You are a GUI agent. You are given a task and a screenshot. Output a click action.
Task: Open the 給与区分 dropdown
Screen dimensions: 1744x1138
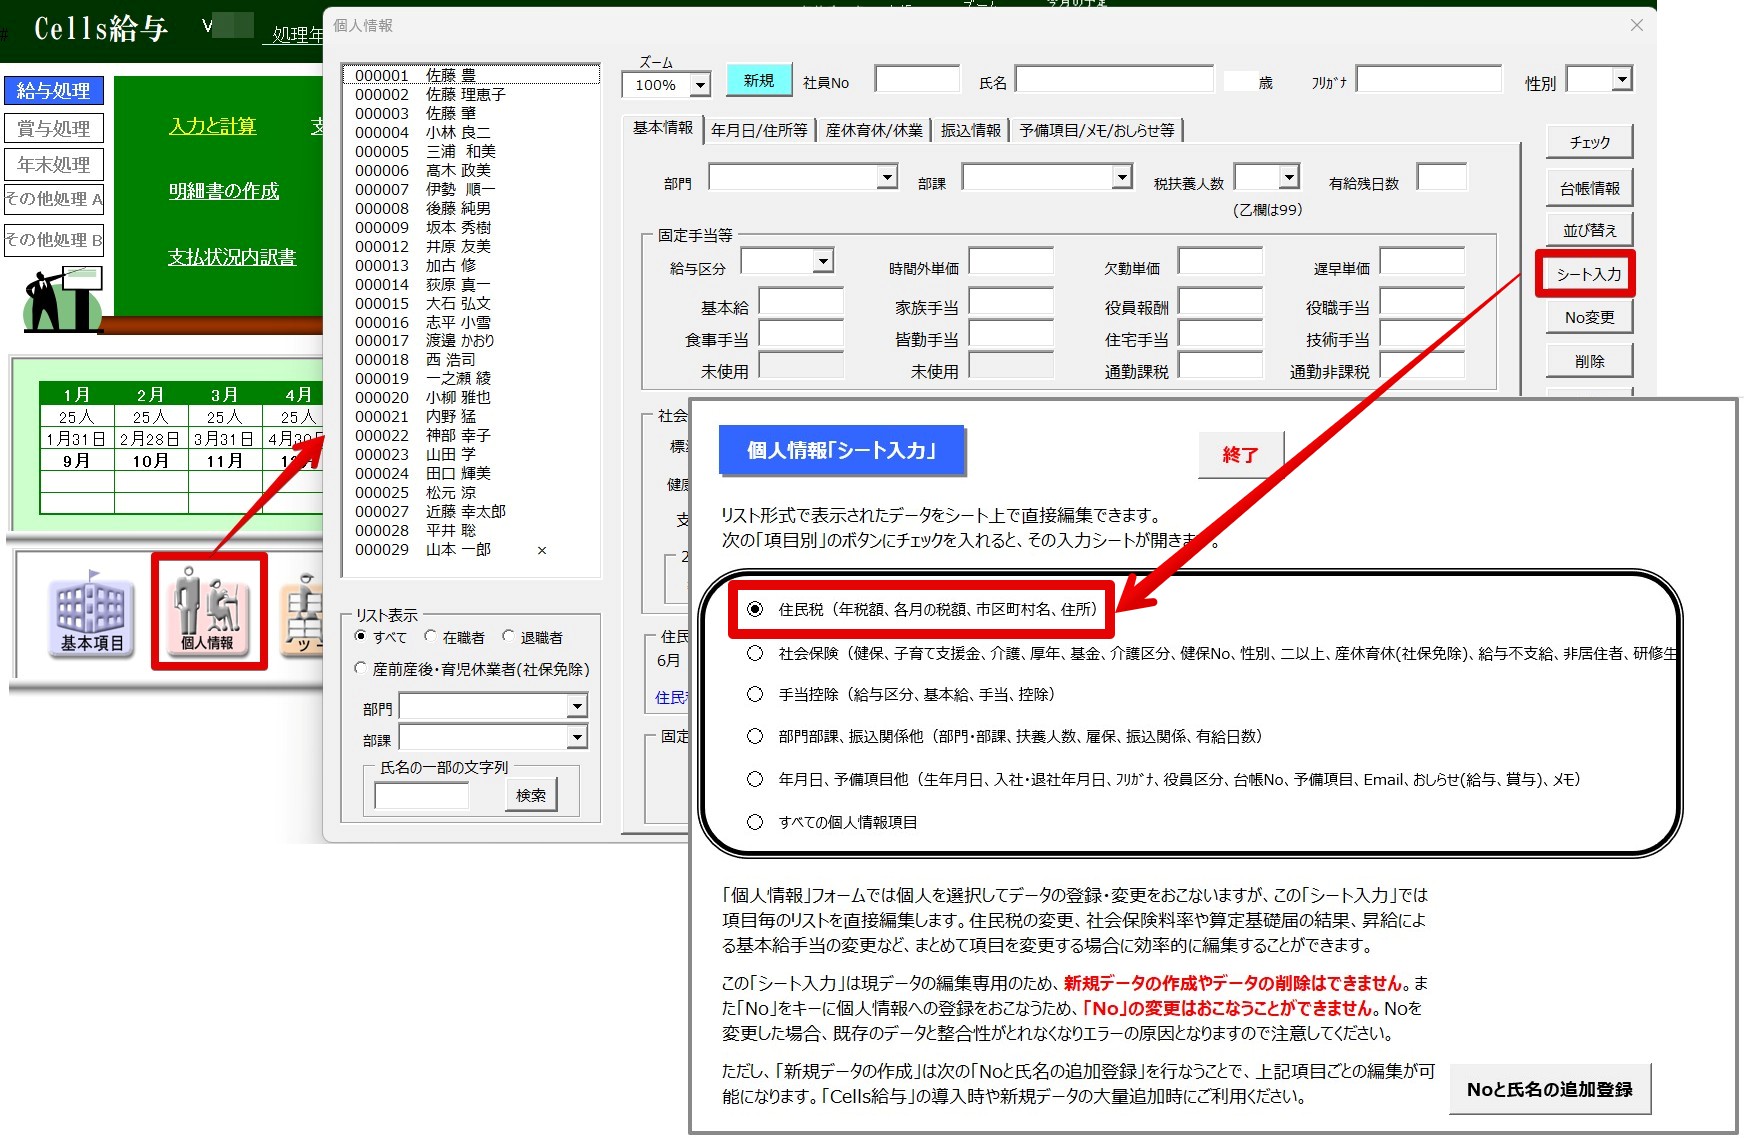point(823,261)
